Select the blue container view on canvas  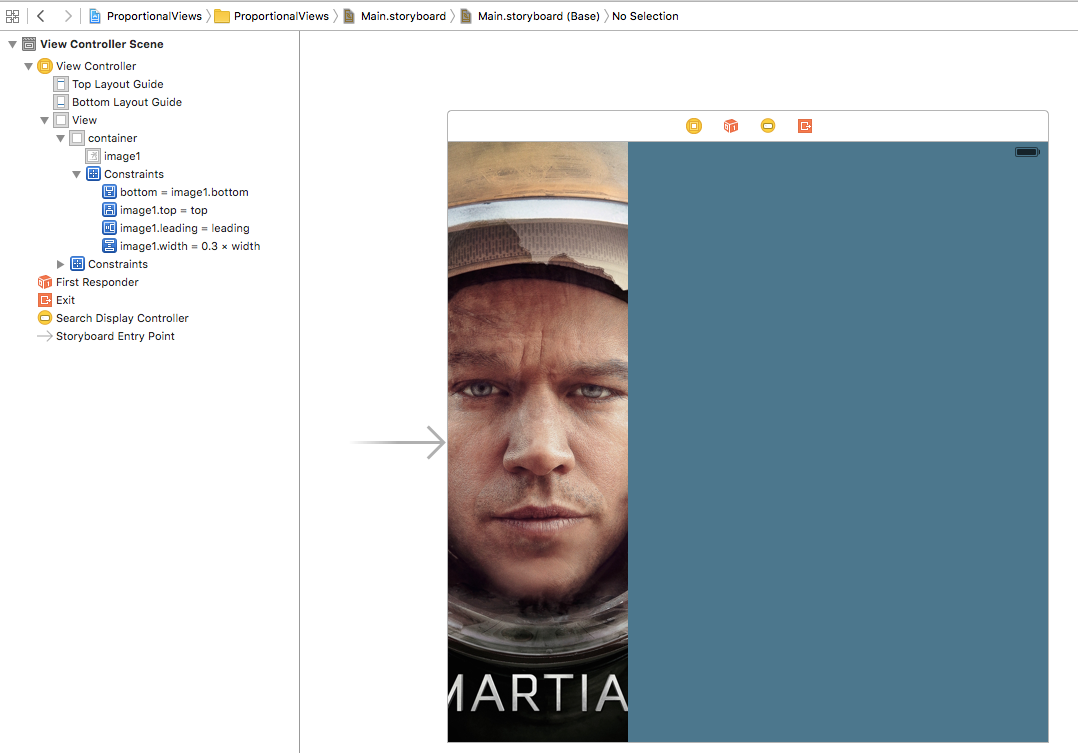tap(838, 441)
